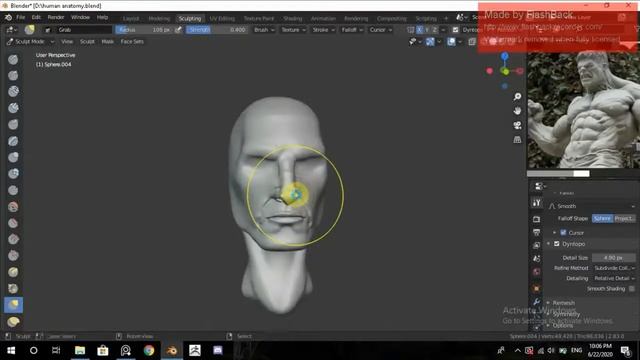Select the Clay Strips brush

pos(13,108)
